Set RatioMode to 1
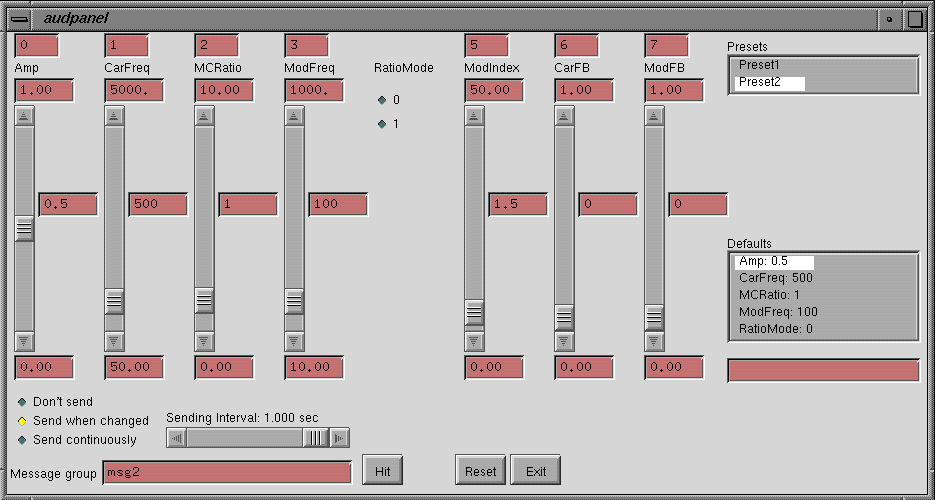This screenshot has width=935, height=500. (x=381, y=124)
